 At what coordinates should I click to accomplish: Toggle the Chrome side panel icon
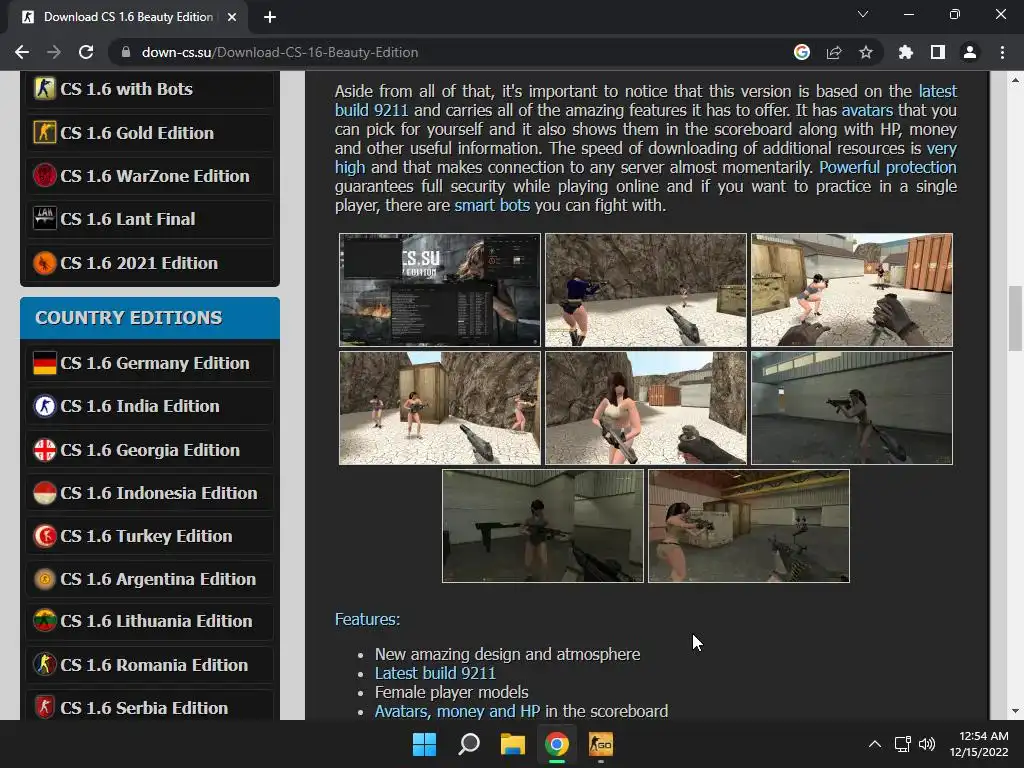coord(937,52)
